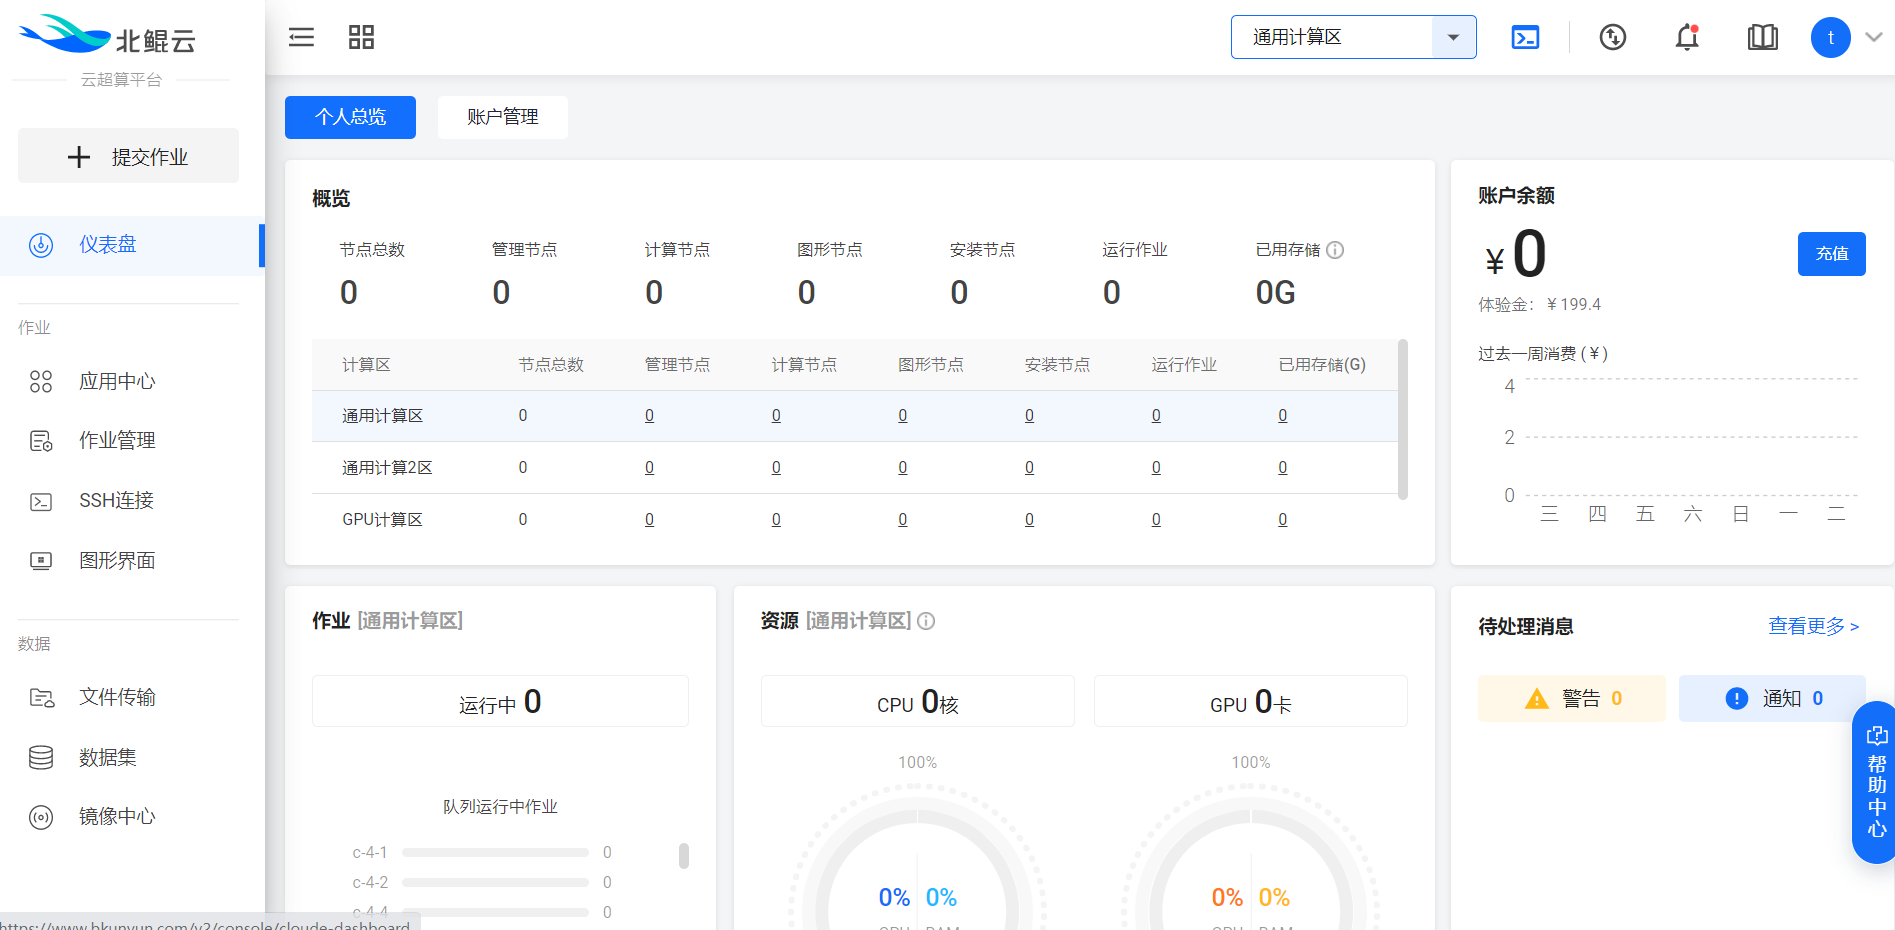The height and width of the screenshot is (930, 1895).
Task: Click the info icon beside 资源 title
Action: pos(926,621)
